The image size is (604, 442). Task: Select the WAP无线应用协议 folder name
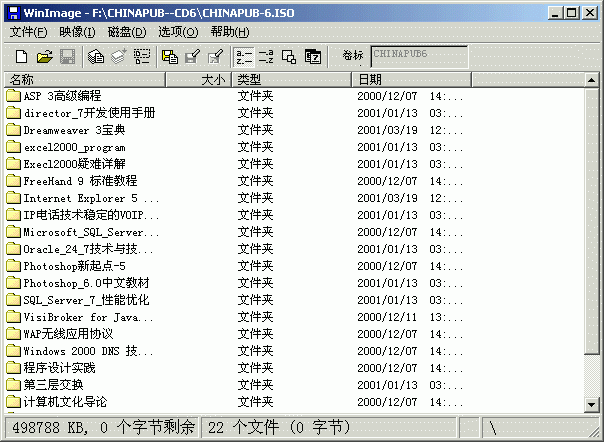(68, 334)
